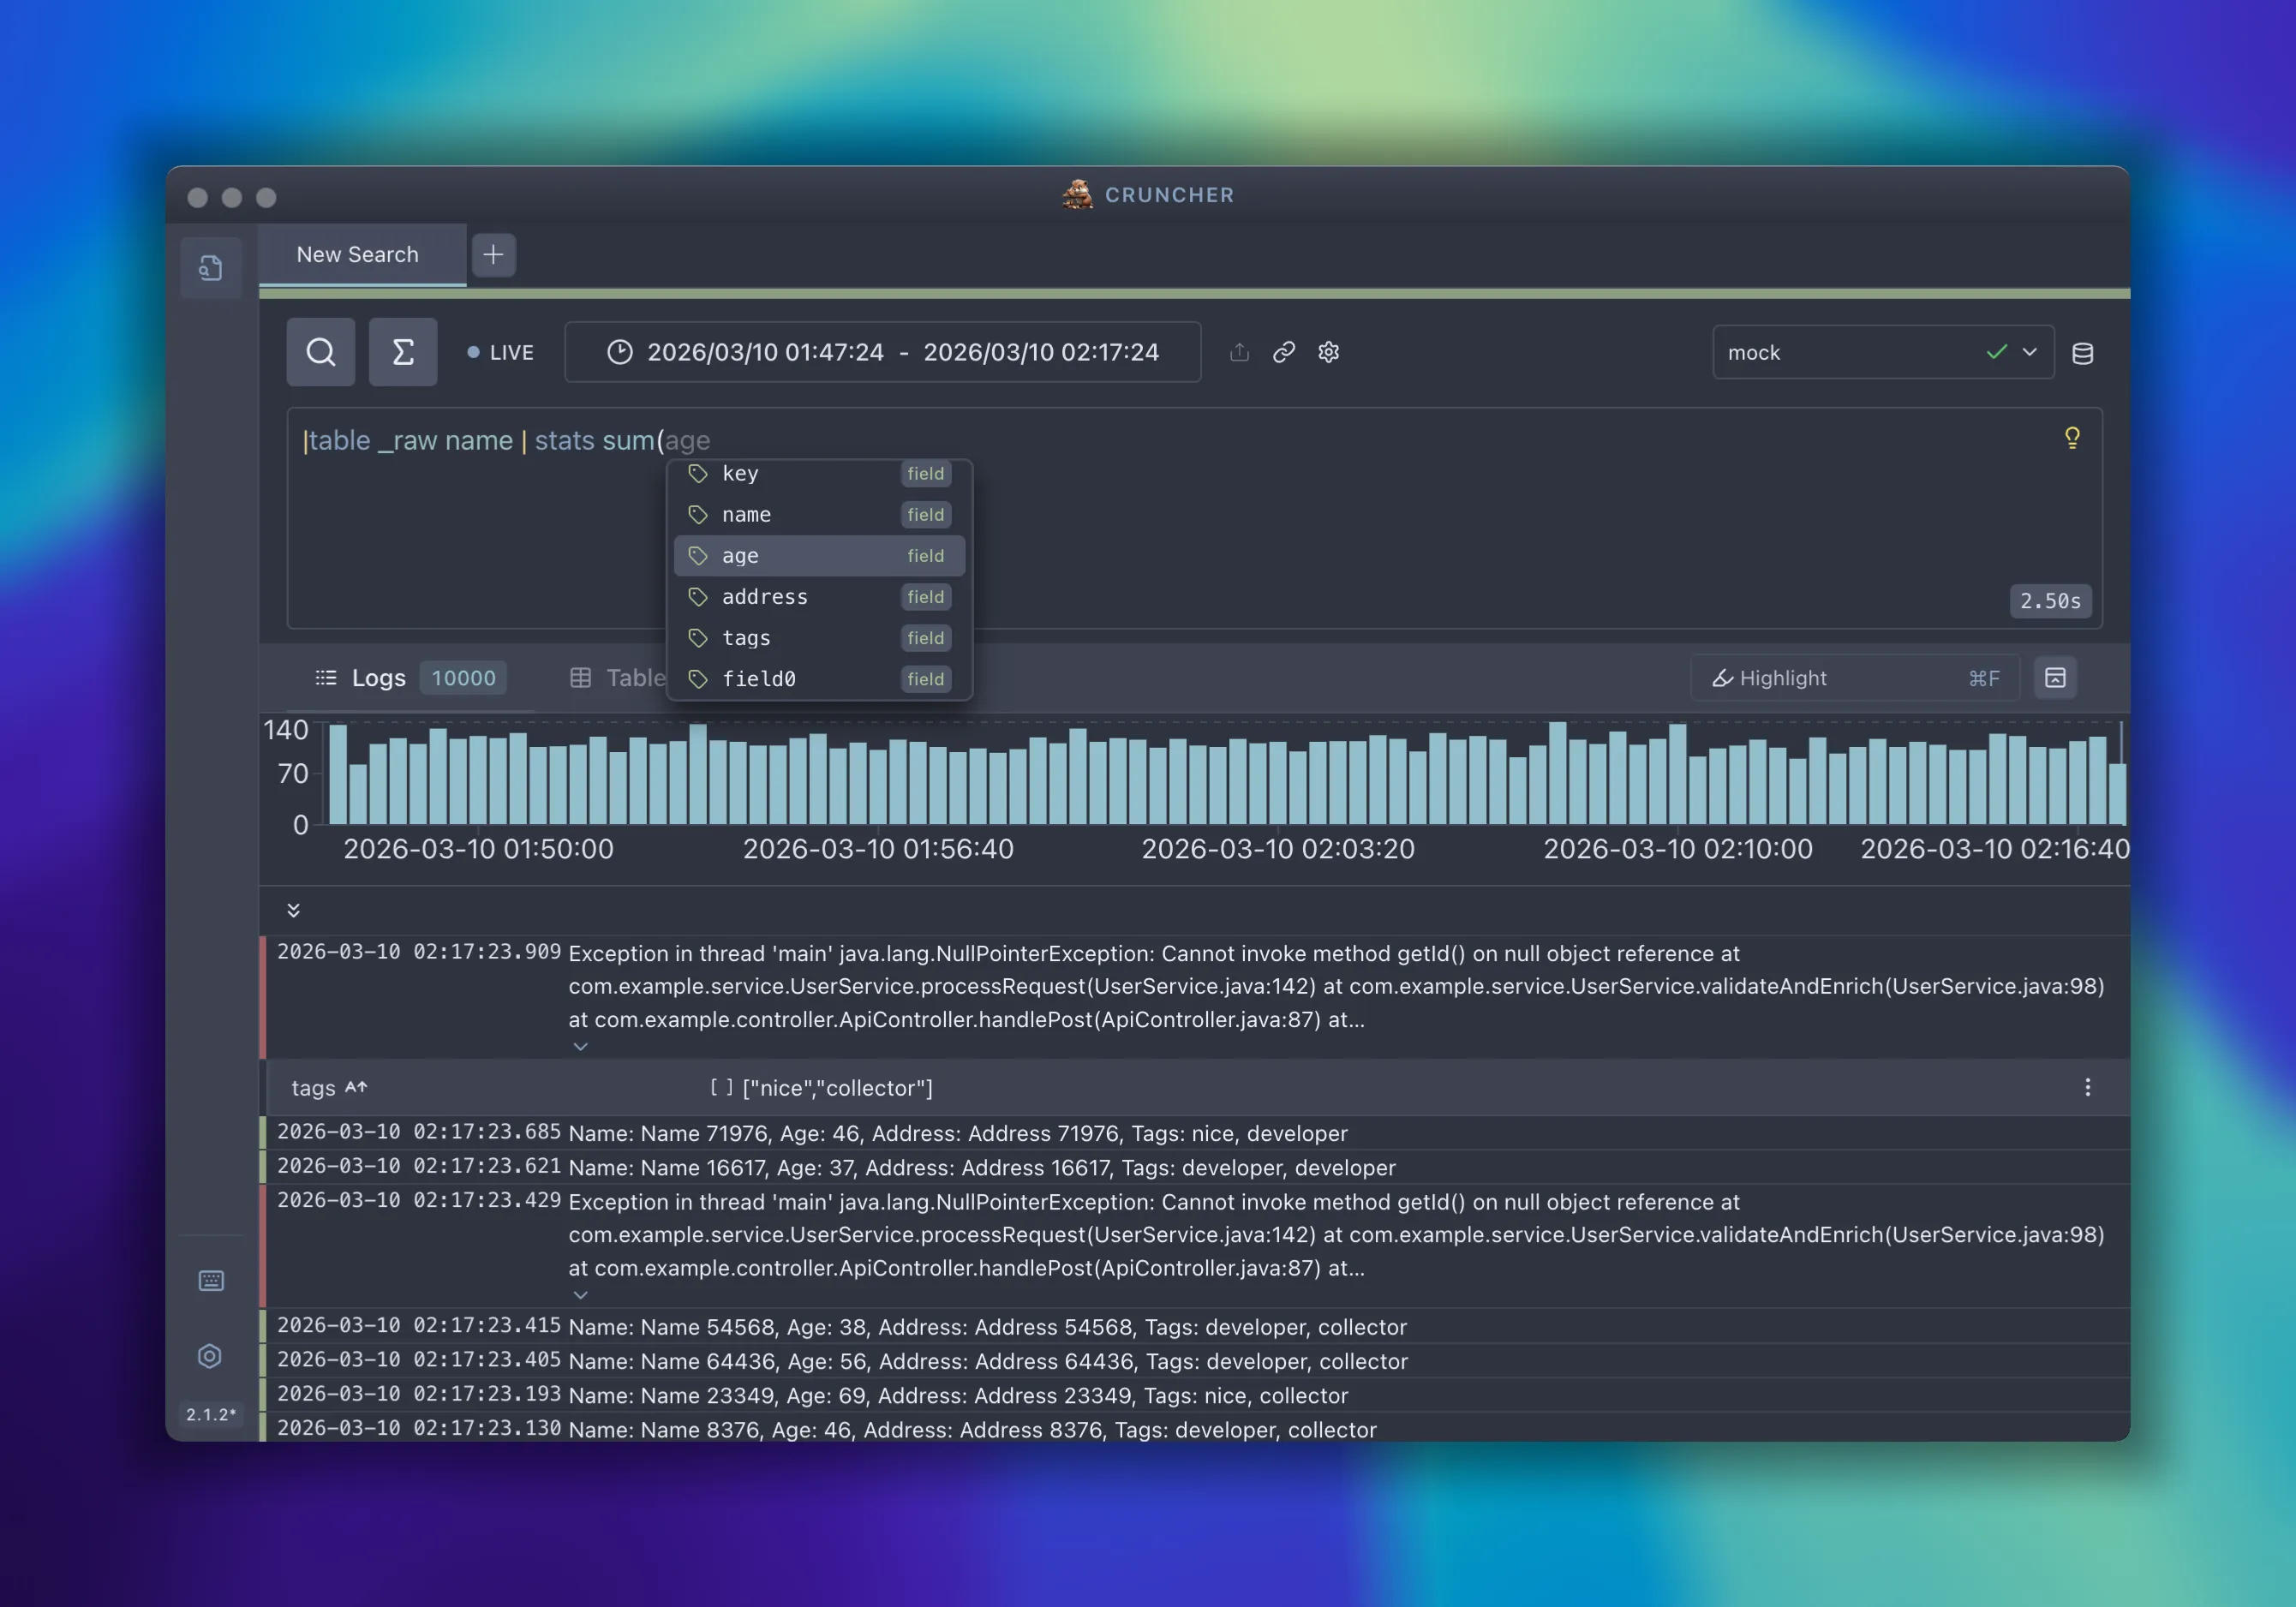Switch to the Table tab
Viewport: 2296px width, 1607px height.
618,678
